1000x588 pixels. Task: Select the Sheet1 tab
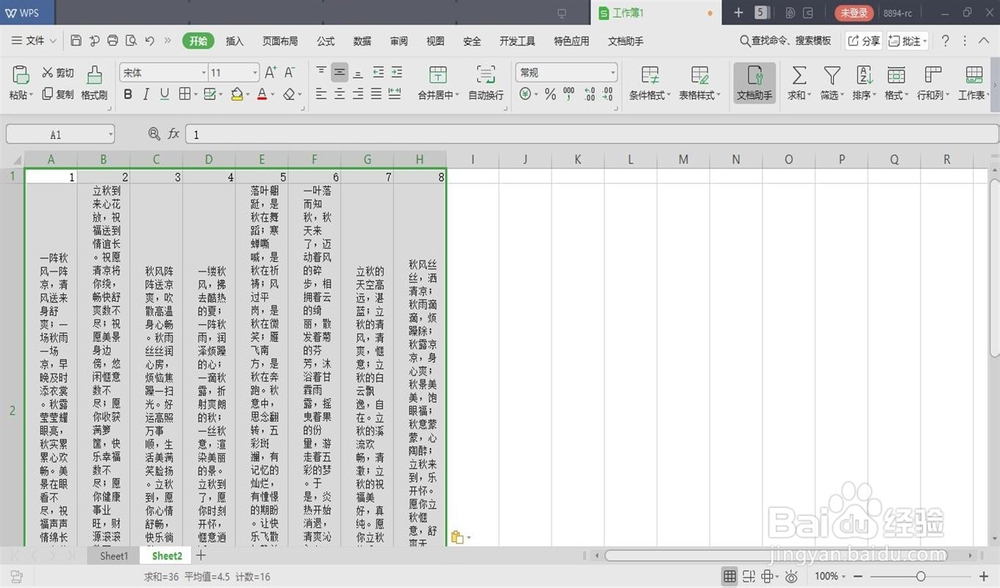[x=114, y=556]
